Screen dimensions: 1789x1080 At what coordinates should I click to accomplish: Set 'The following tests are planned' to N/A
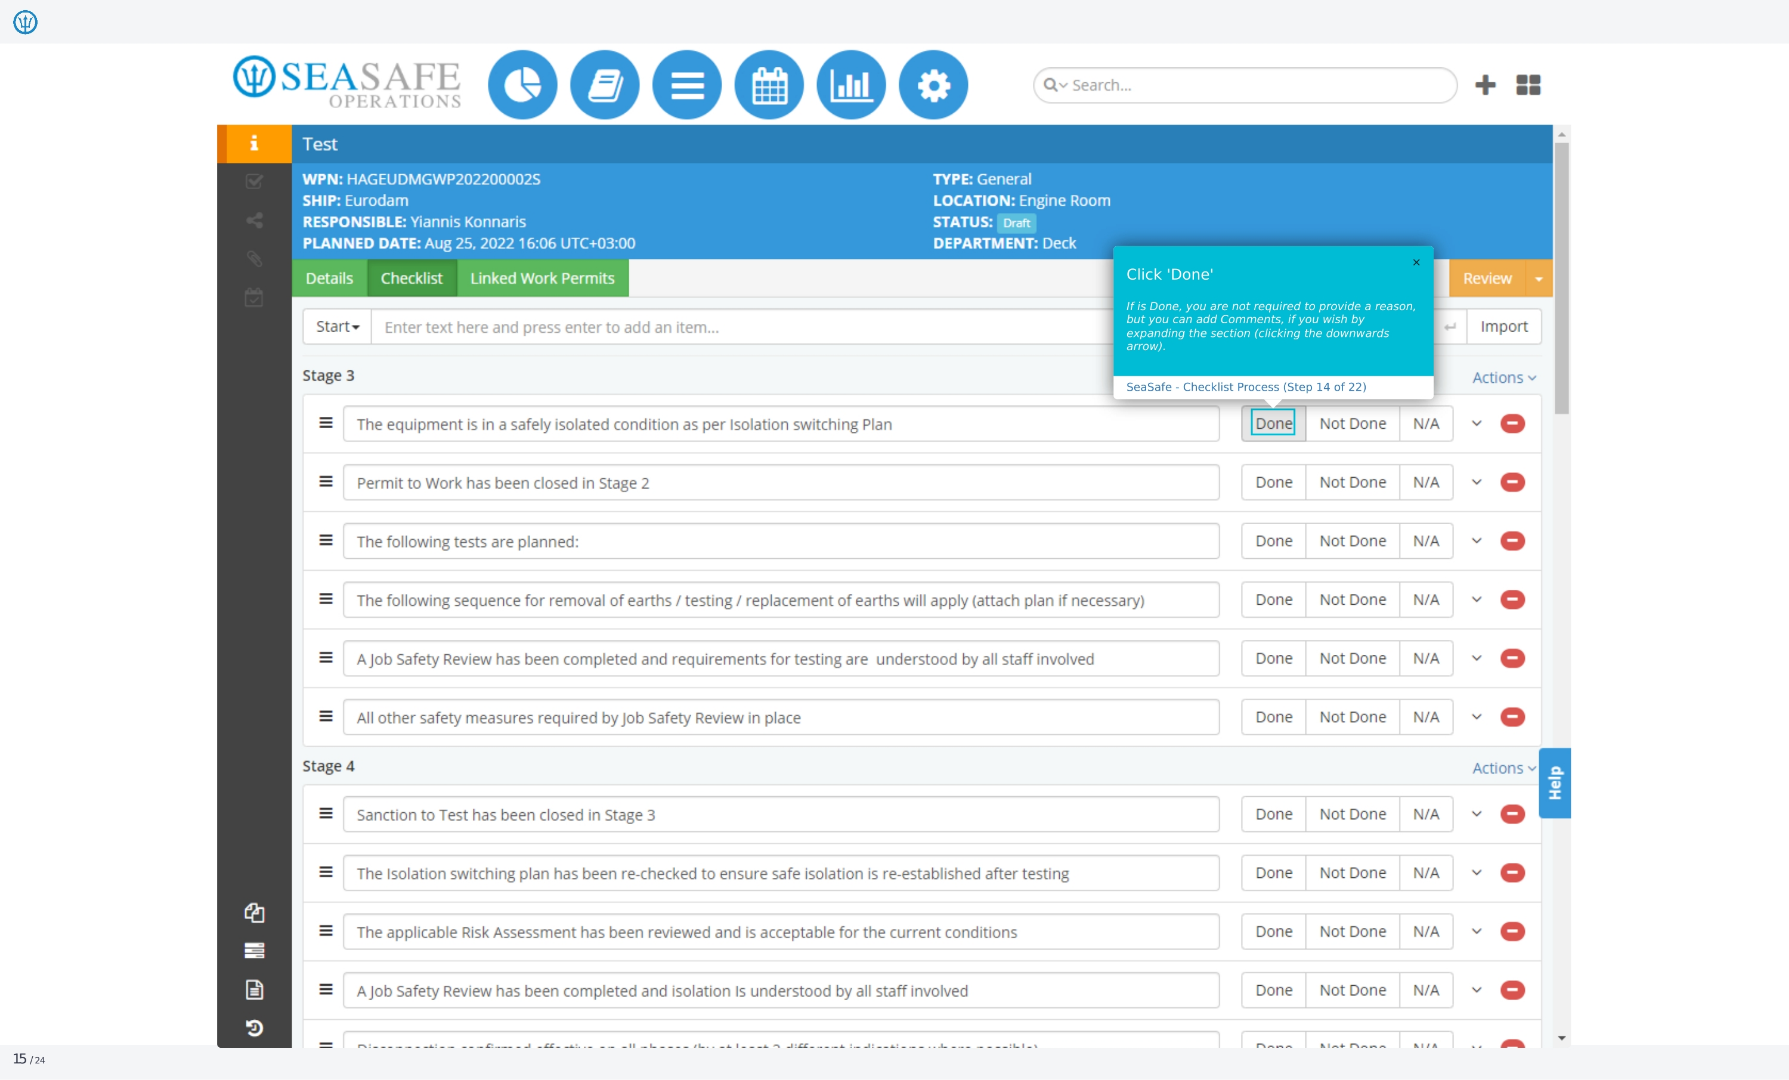1426,541
